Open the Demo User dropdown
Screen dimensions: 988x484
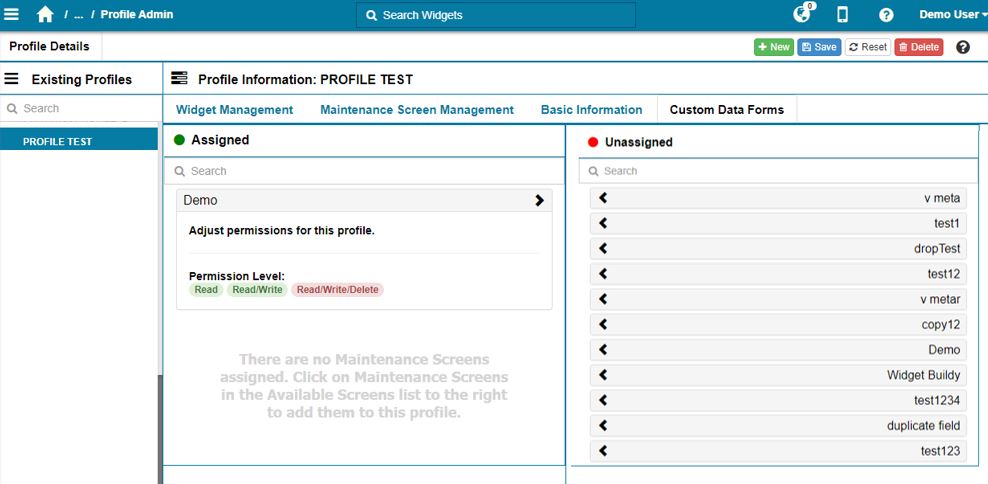[952, 15]
